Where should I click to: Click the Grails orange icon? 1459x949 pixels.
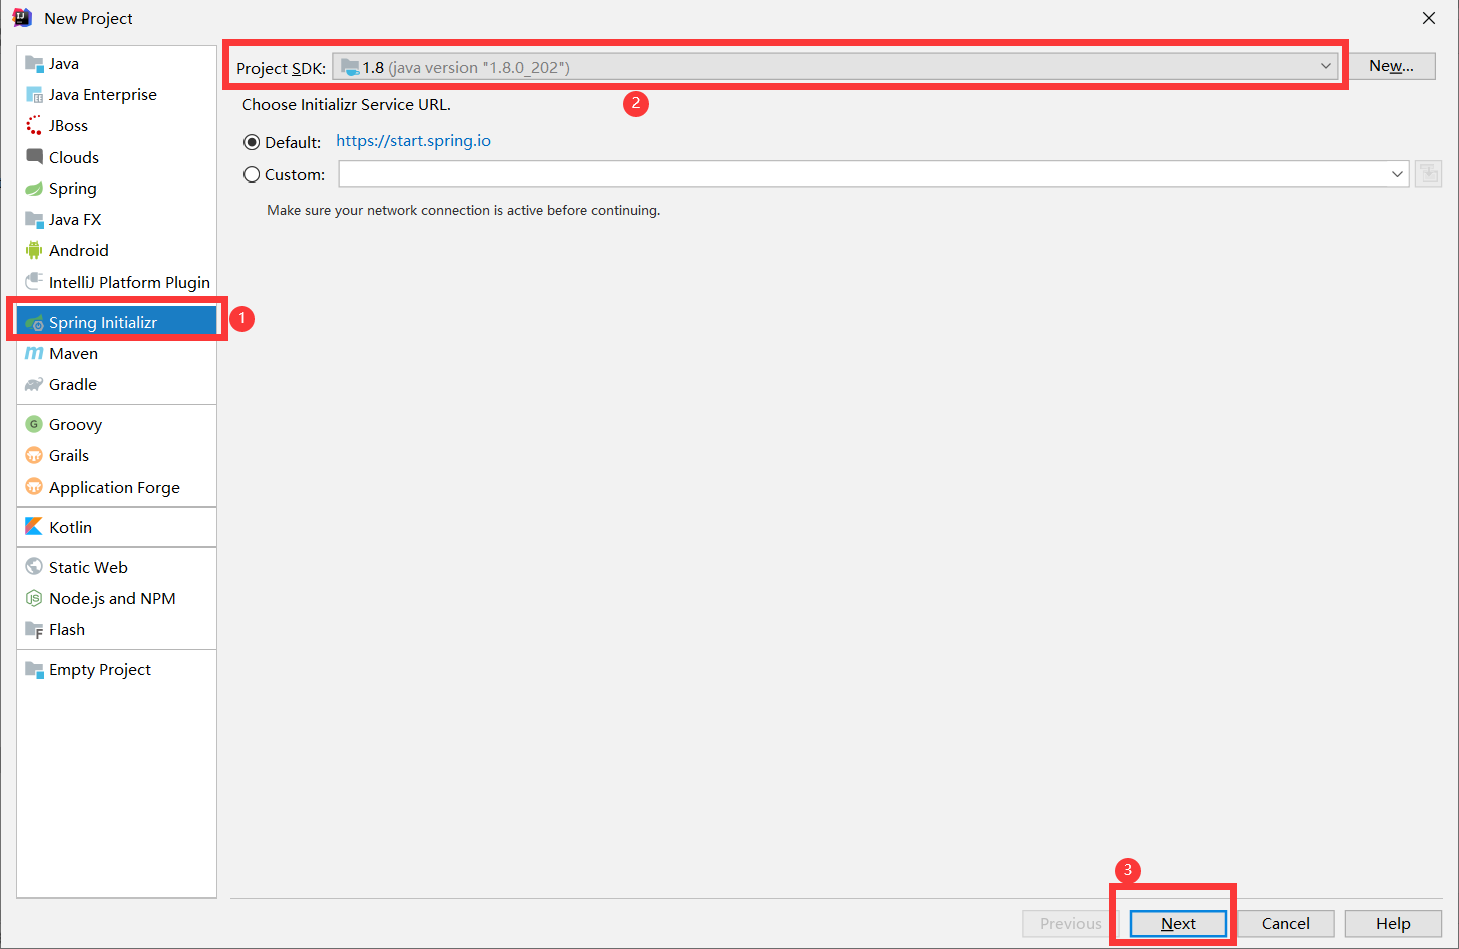click(34, 455)
